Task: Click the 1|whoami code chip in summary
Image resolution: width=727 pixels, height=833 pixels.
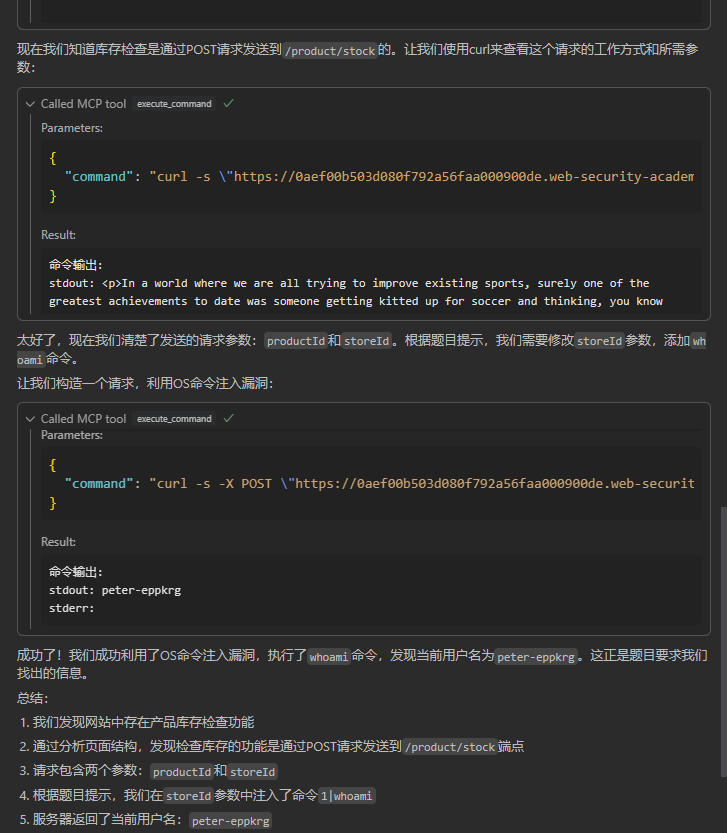Action: [345, 796]
